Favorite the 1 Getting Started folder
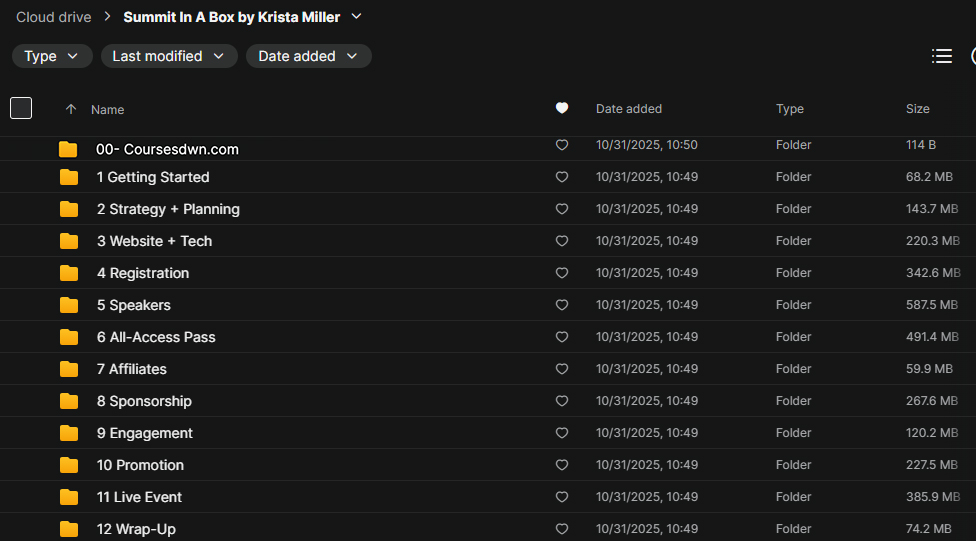The height and width of the screenshot is (541, 976). click(562, 177)
